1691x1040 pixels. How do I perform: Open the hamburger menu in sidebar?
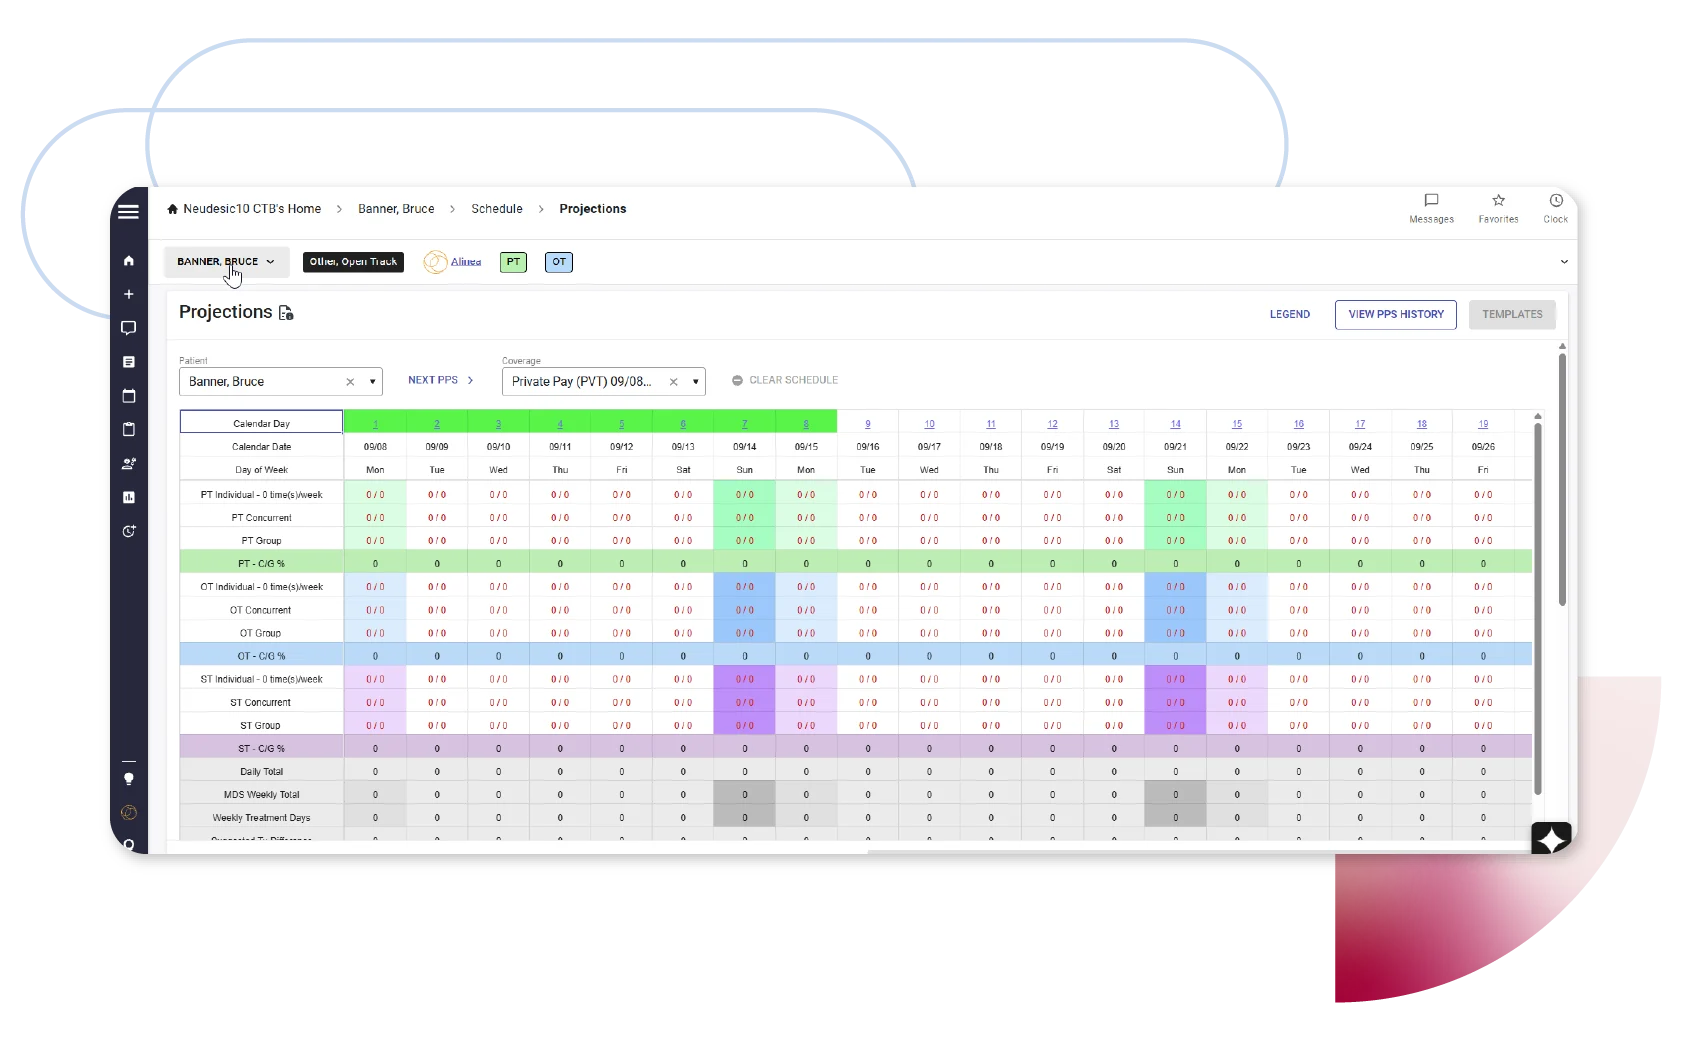point(128,212)
